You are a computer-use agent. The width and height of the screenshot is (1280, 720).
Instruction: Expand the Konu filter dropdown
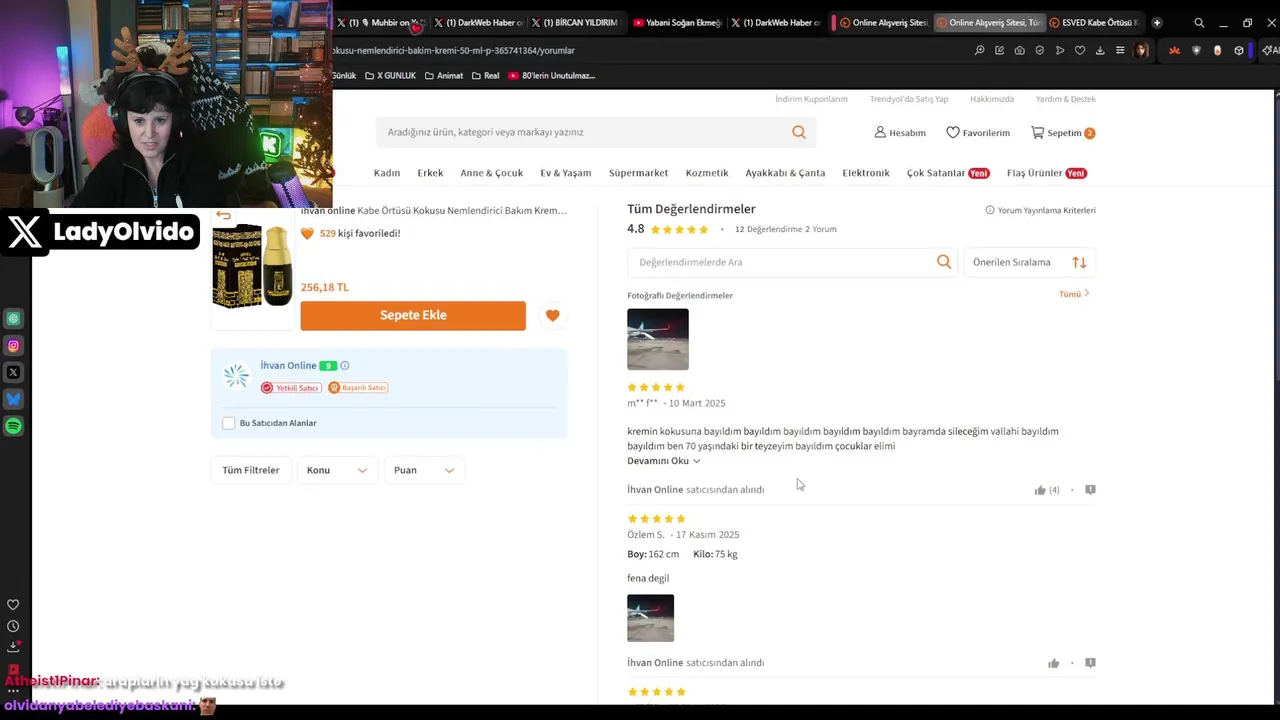[x=337, y=470]
